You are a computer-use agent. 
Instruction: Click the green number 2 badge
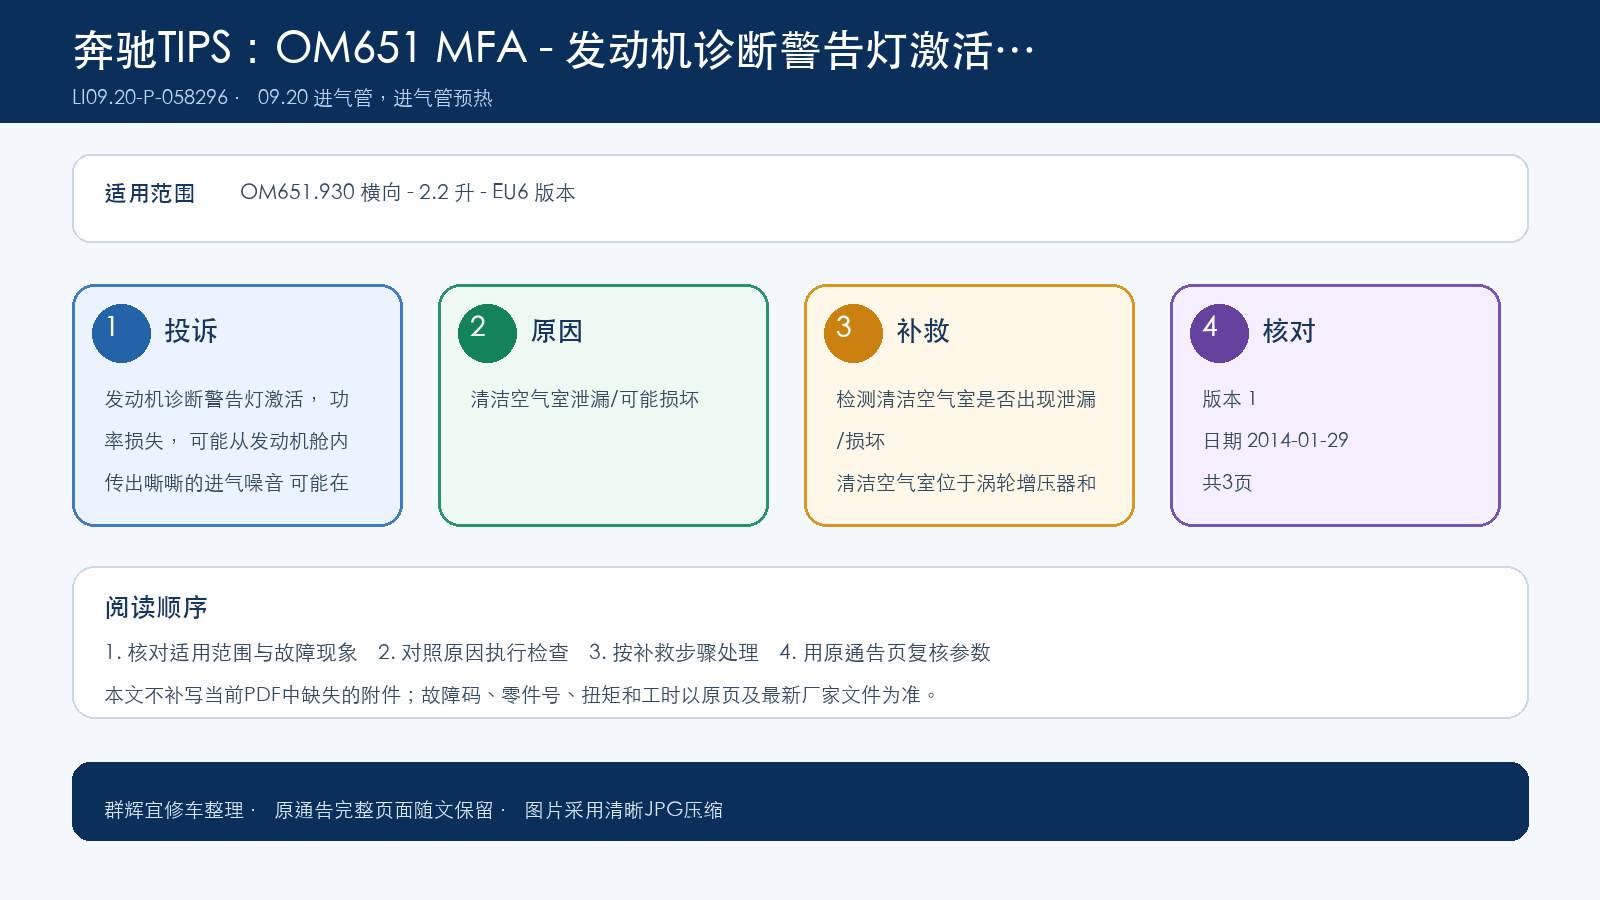click(x=487, y=333)
